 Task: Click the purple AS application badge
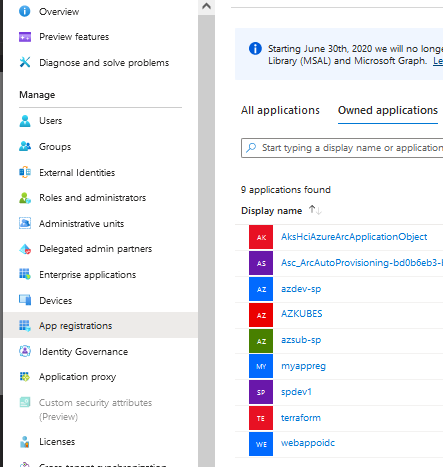pos(261,263)
